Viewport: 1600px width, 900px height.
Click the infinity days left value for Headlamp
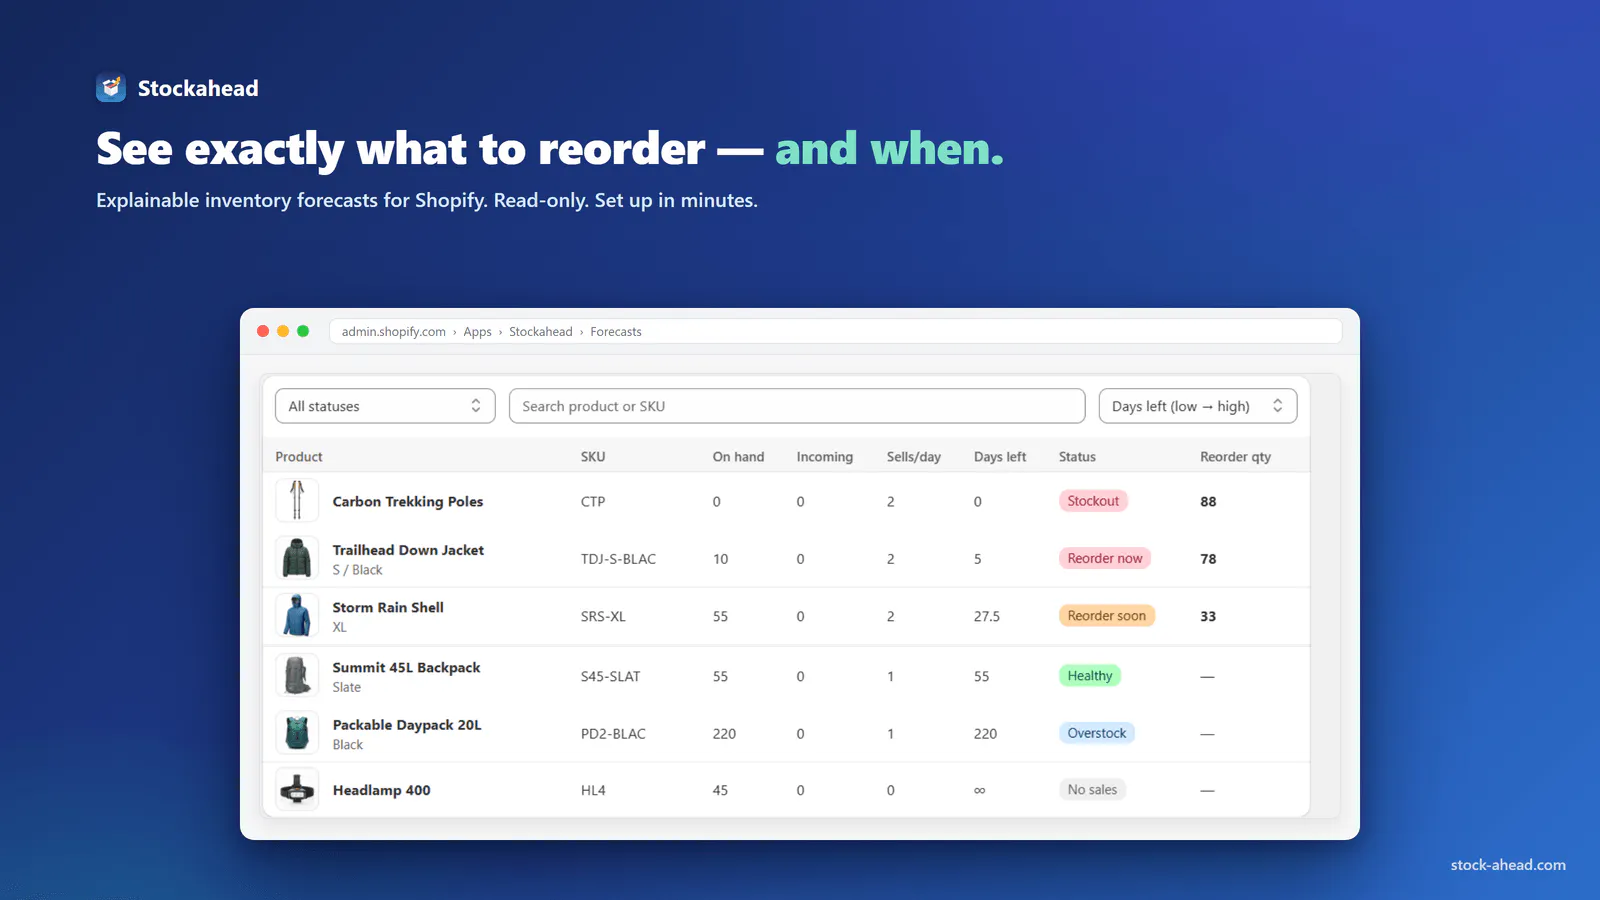click(x=980, y=791)
